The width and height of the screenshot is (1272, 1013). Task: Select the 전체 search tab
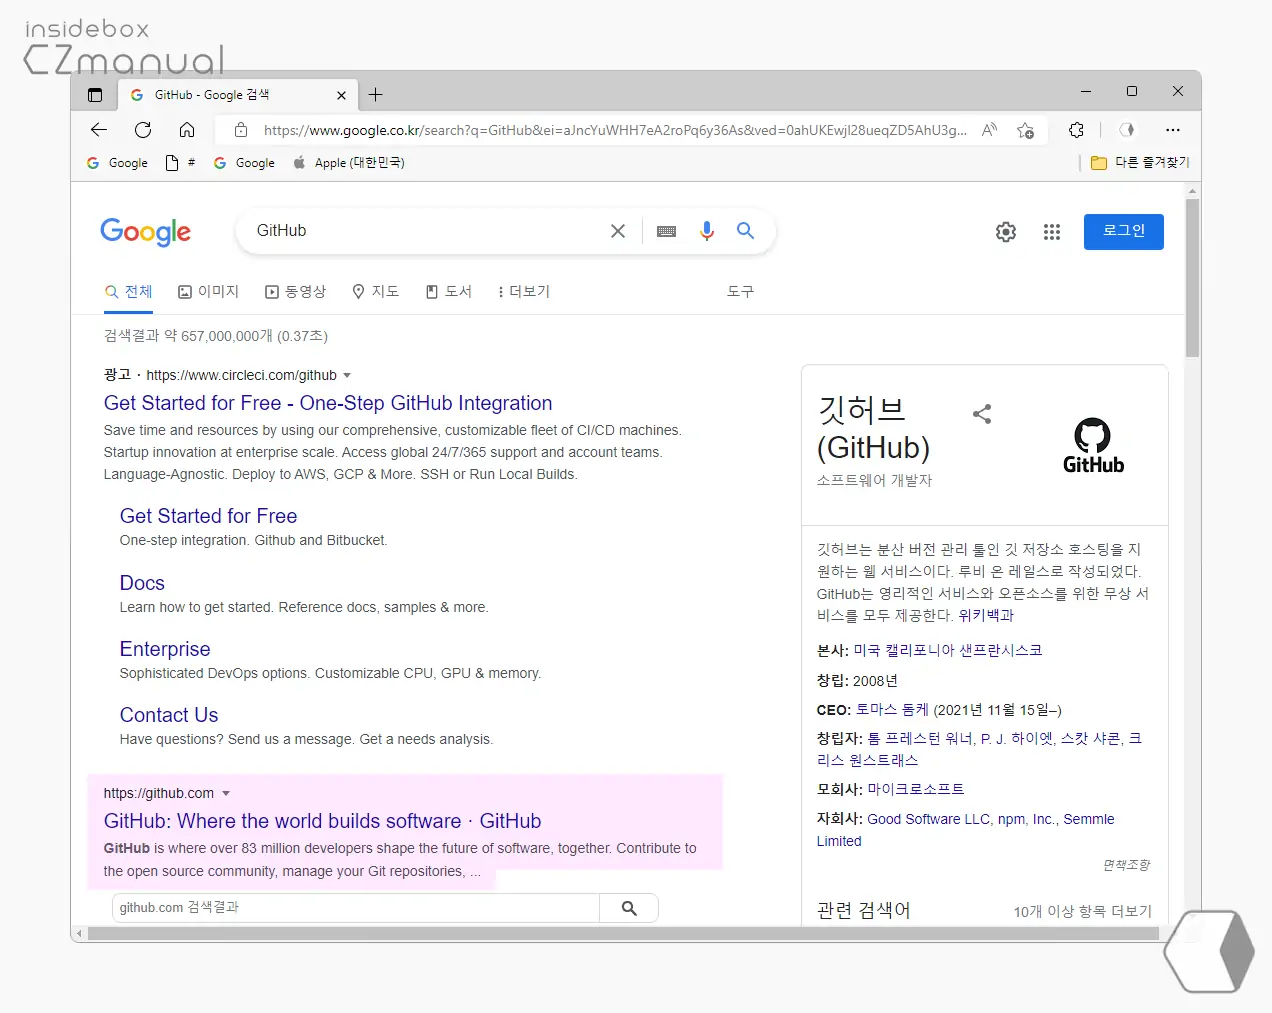click(x=129, y=292)
